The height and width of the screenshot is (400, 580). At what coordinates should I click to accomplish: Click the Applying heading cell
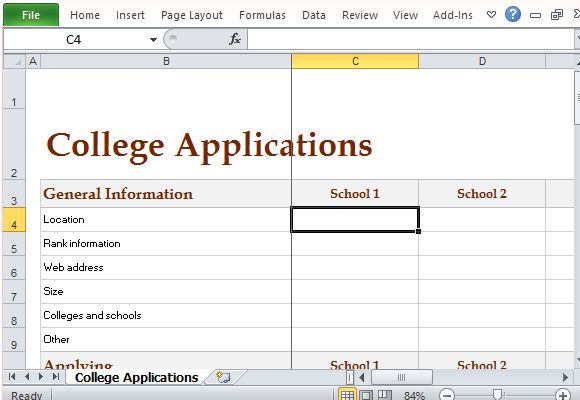tap(166, 361)
